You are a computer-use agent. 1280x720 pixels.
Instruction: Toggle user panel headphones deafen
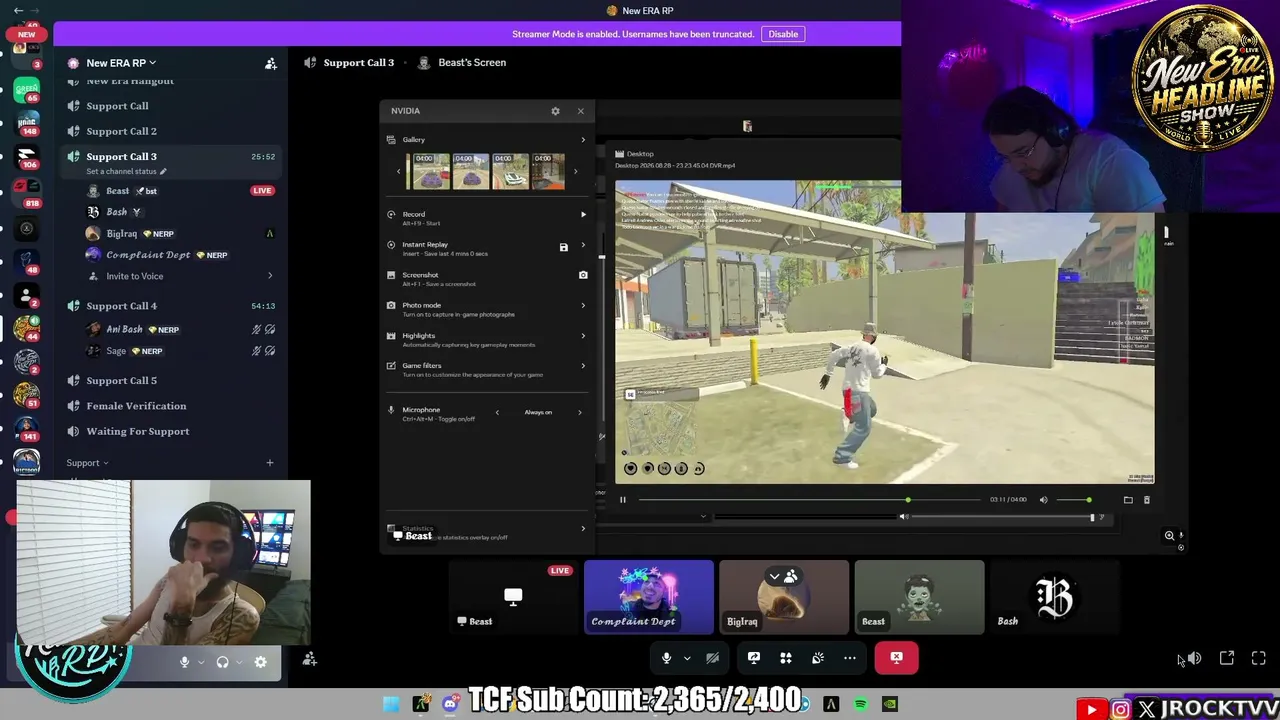(x=222, y=662)
